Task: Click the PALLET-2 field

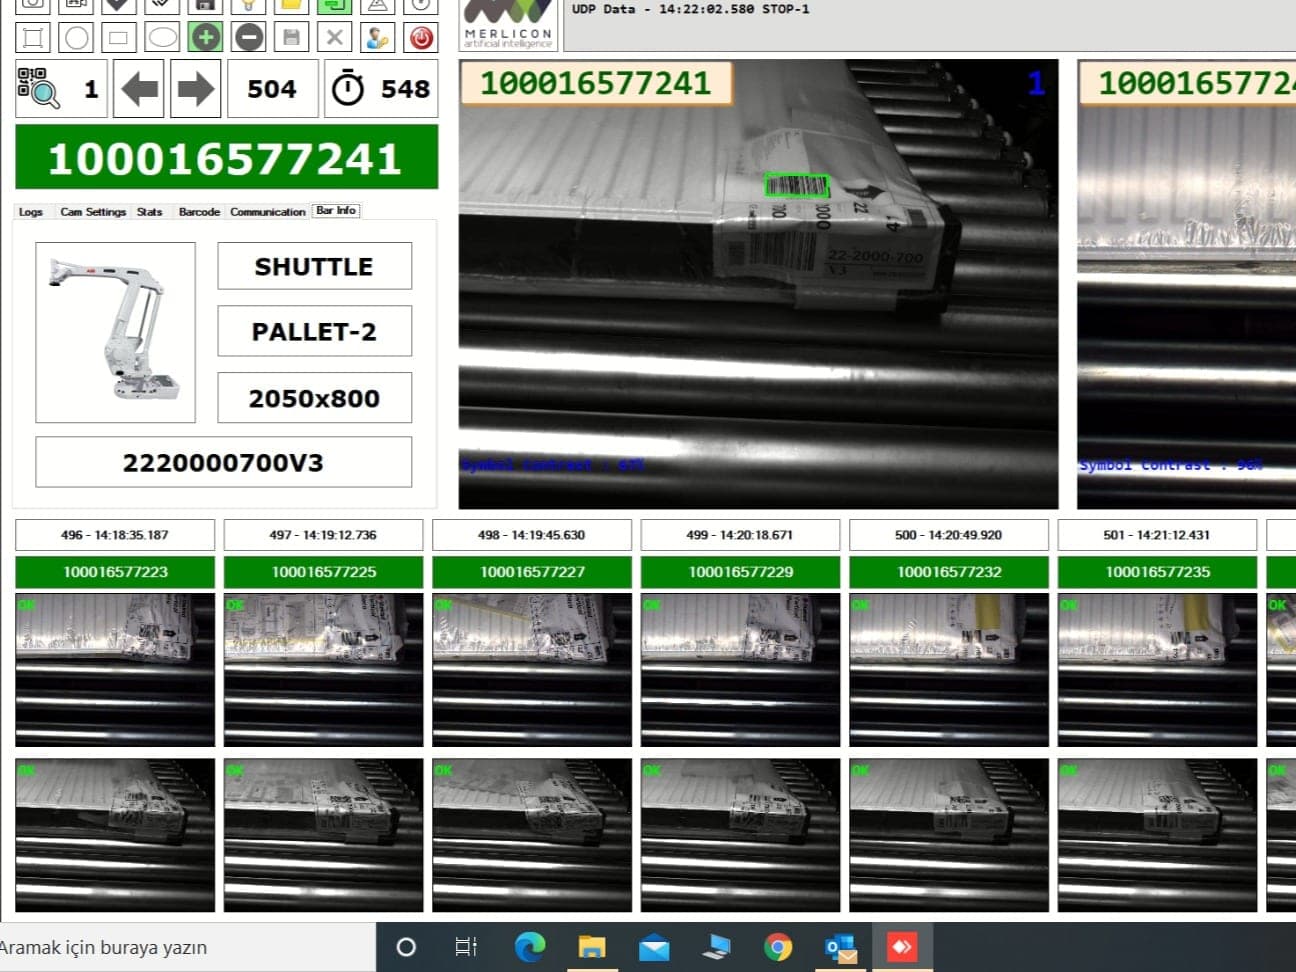Action: pos(314,331)
